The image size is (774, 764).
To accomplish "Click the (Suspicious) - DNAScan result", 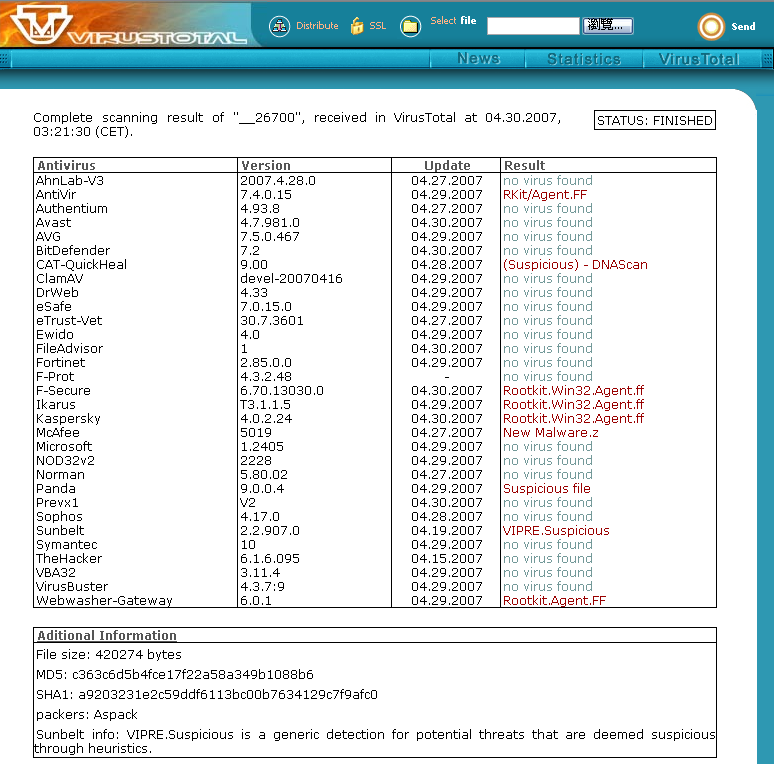I will pyautogui.click(x=575, y=265).
